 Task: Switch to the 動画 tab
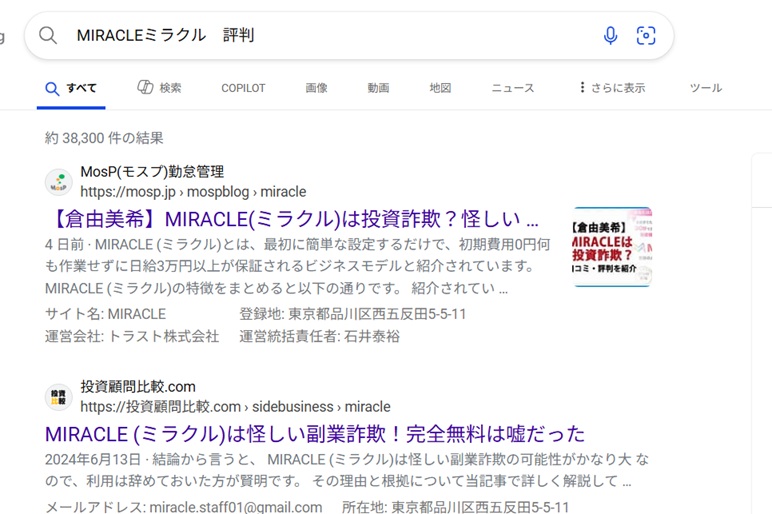tap(378, 88)
